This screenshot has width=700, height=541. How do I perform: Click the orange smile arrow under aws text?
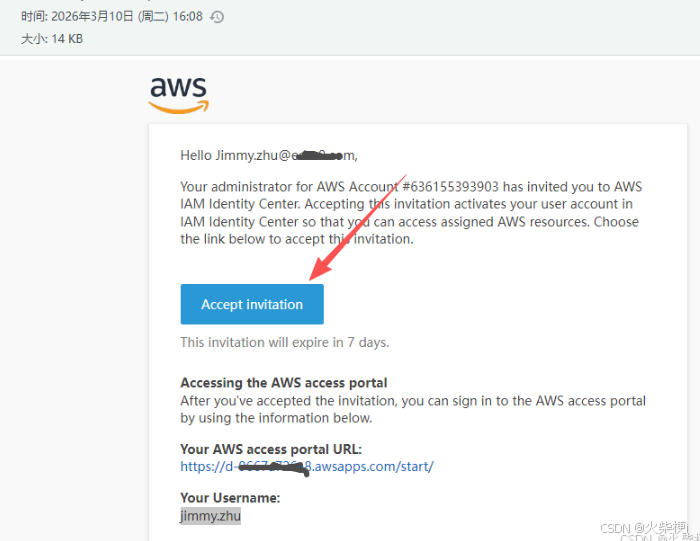point(179,107)
